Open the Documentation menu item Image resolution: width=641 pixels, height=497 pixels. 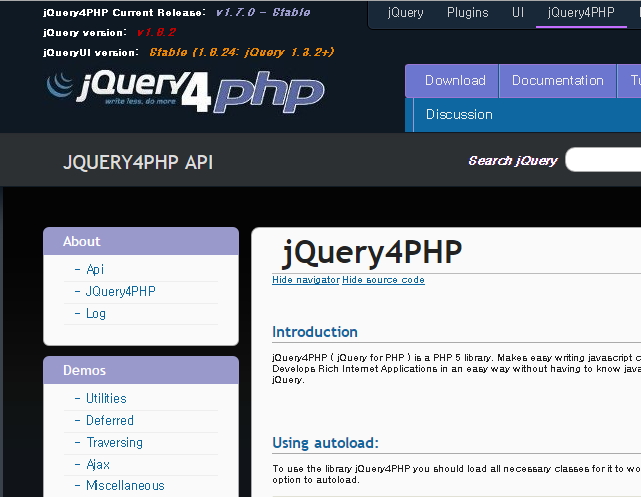point(558,81)
